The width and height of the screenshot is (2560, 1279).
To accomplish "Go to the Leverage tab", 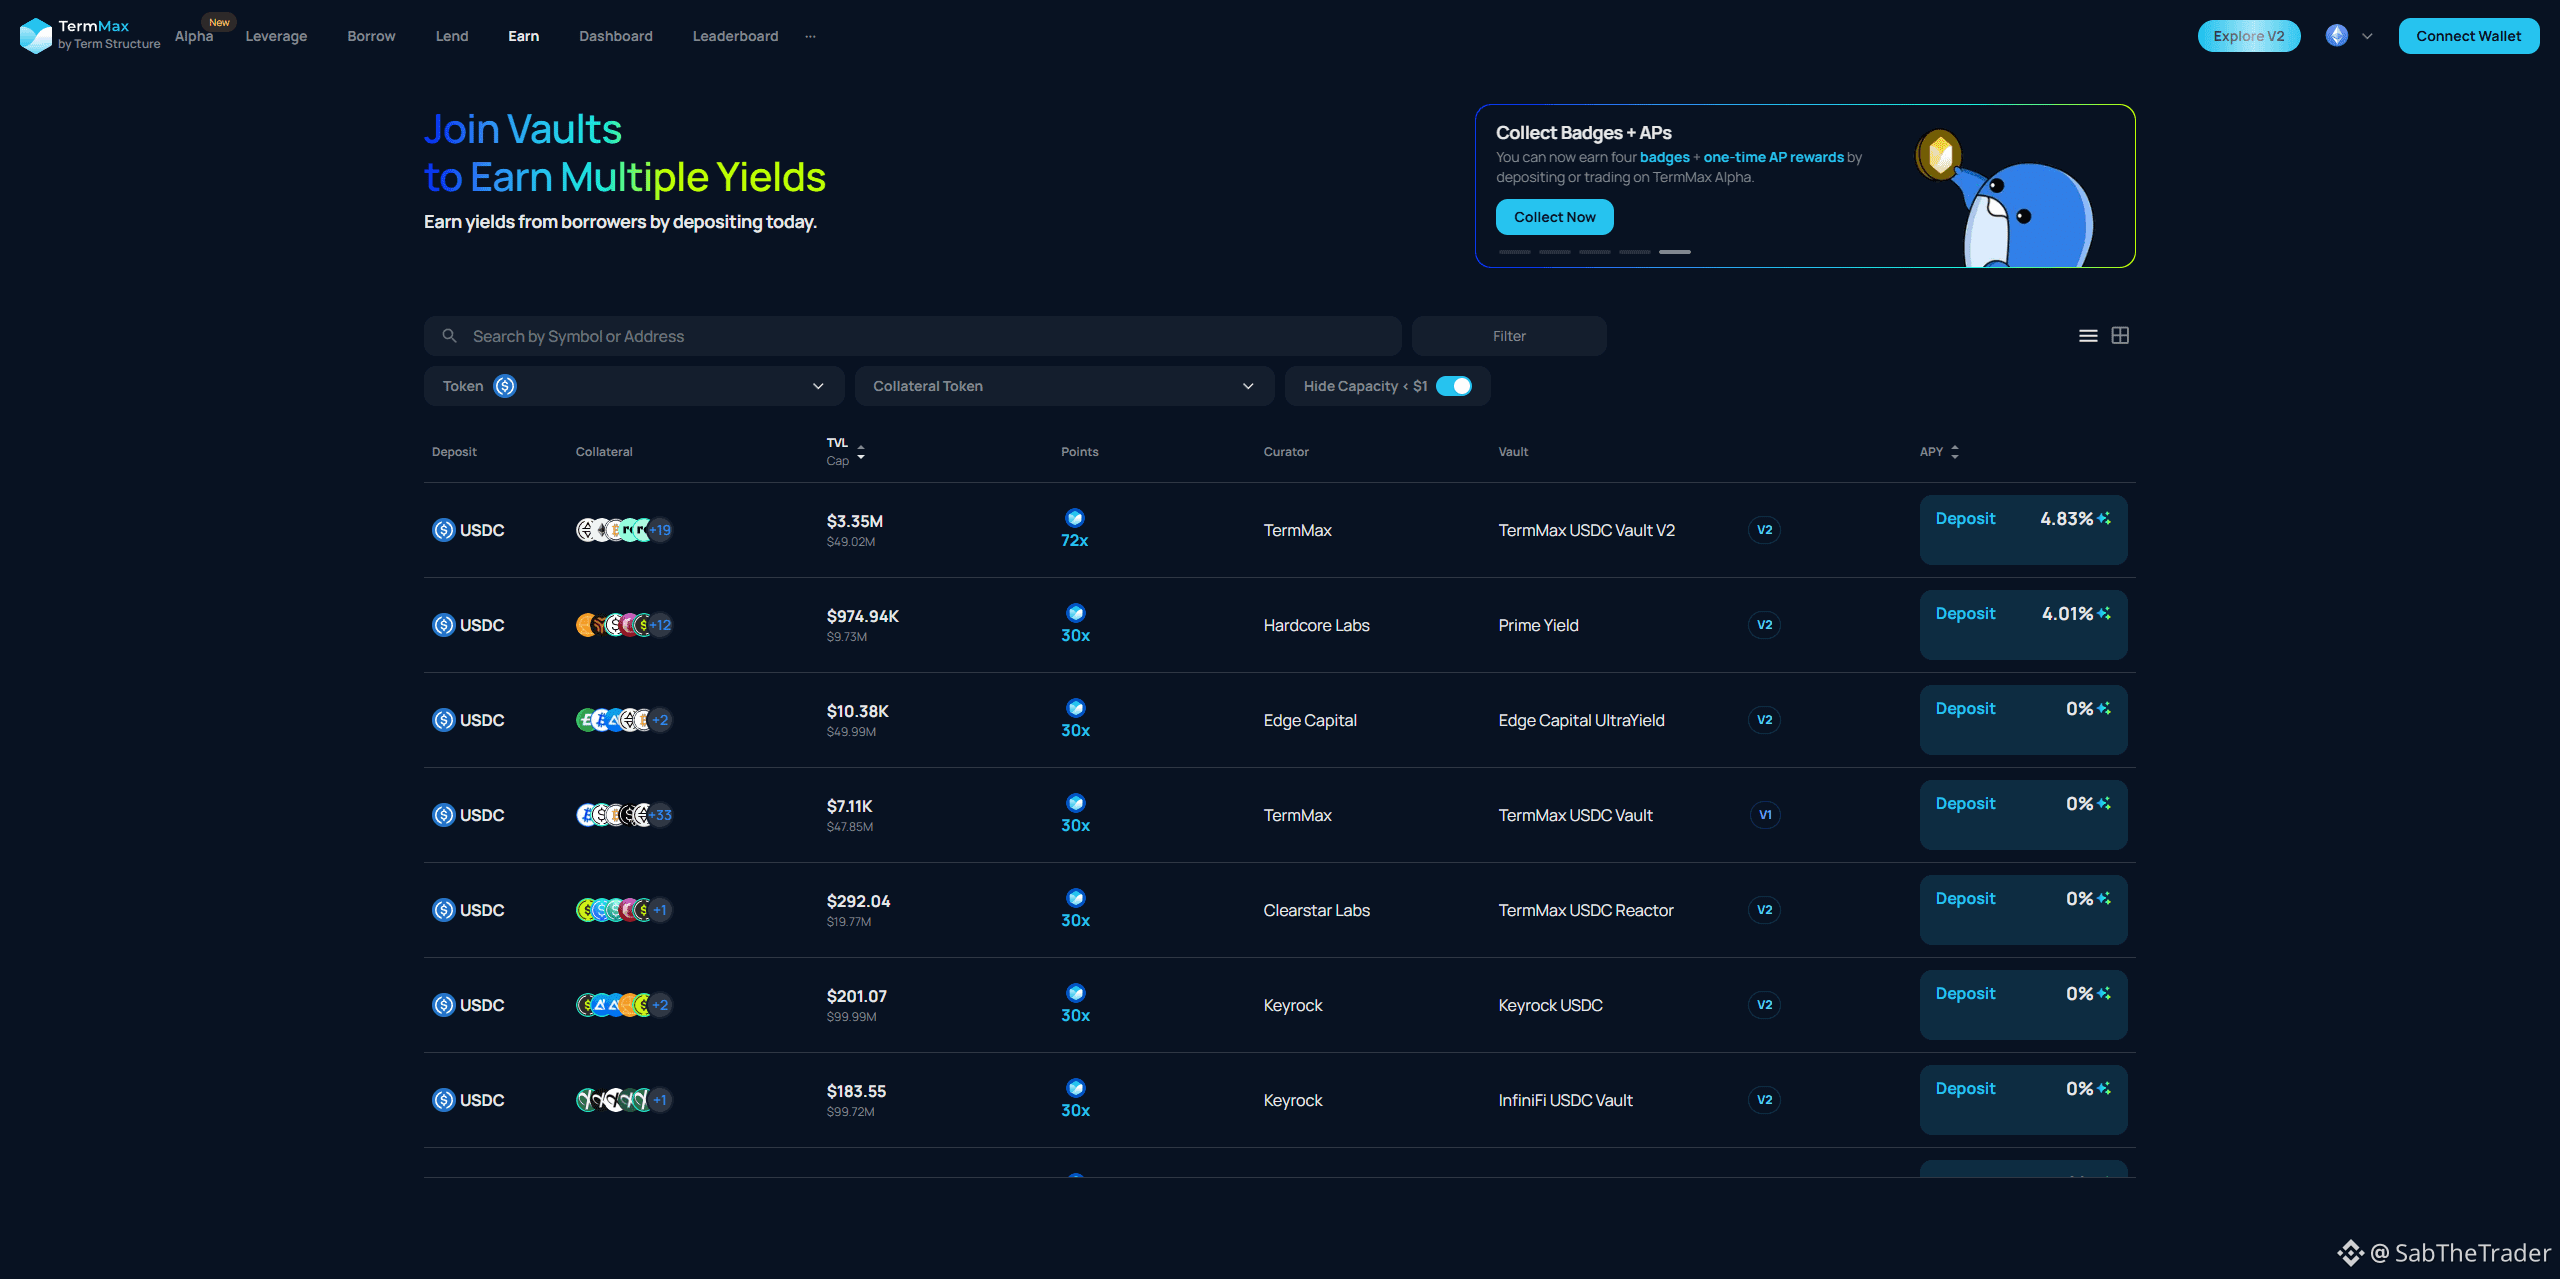I will (276, 36).
